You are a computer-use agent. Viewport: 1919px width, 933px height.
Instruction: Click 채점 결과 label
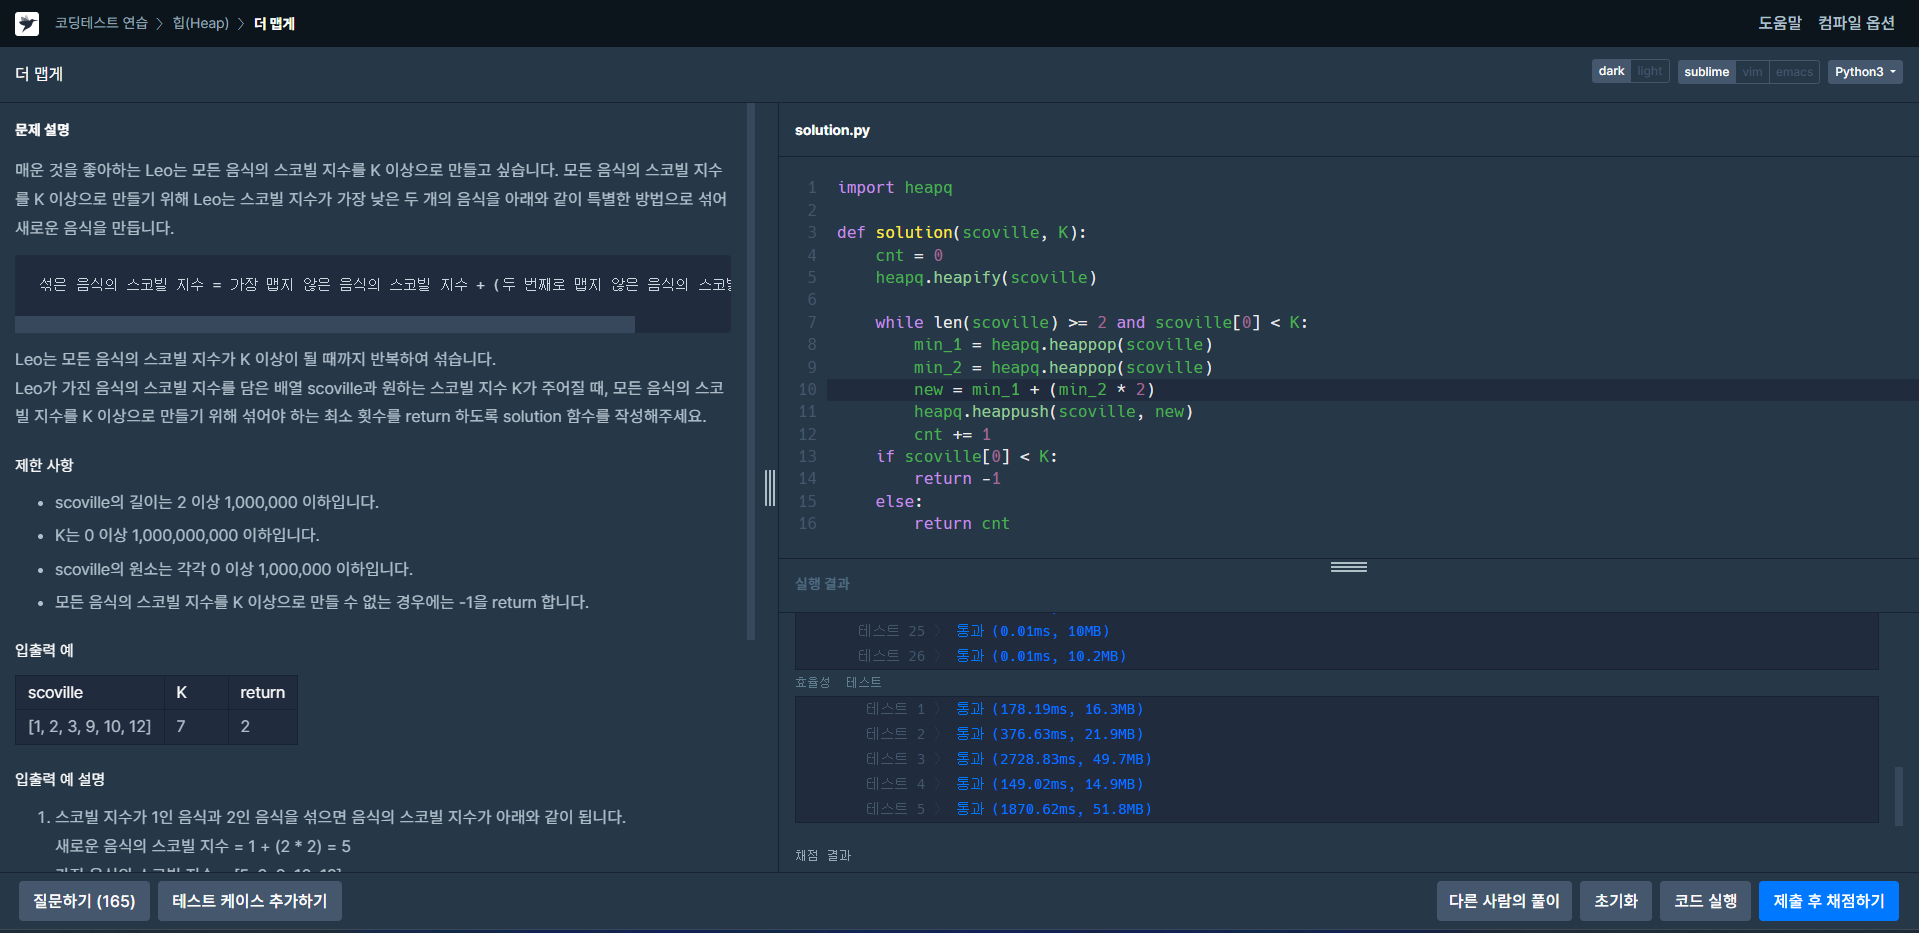[x=823, y=855]
